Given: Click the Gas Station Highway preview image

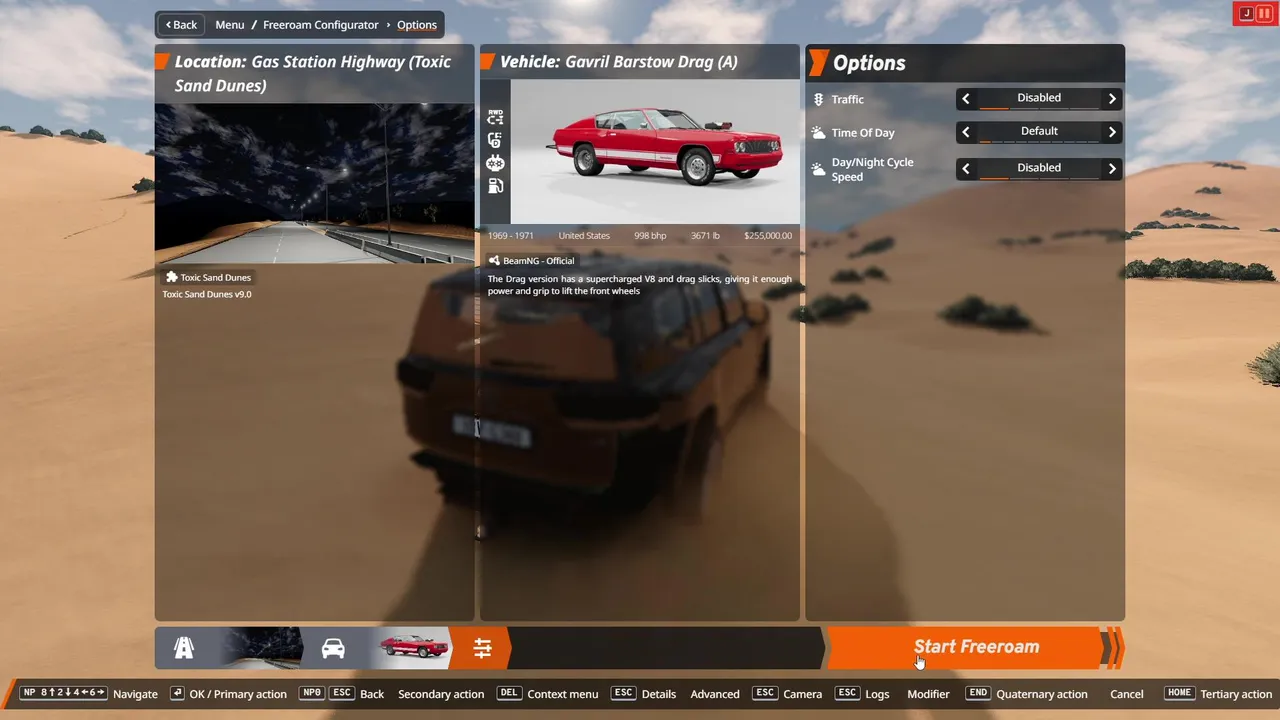Looking at the screenshot, I should [x=314, y=182].
